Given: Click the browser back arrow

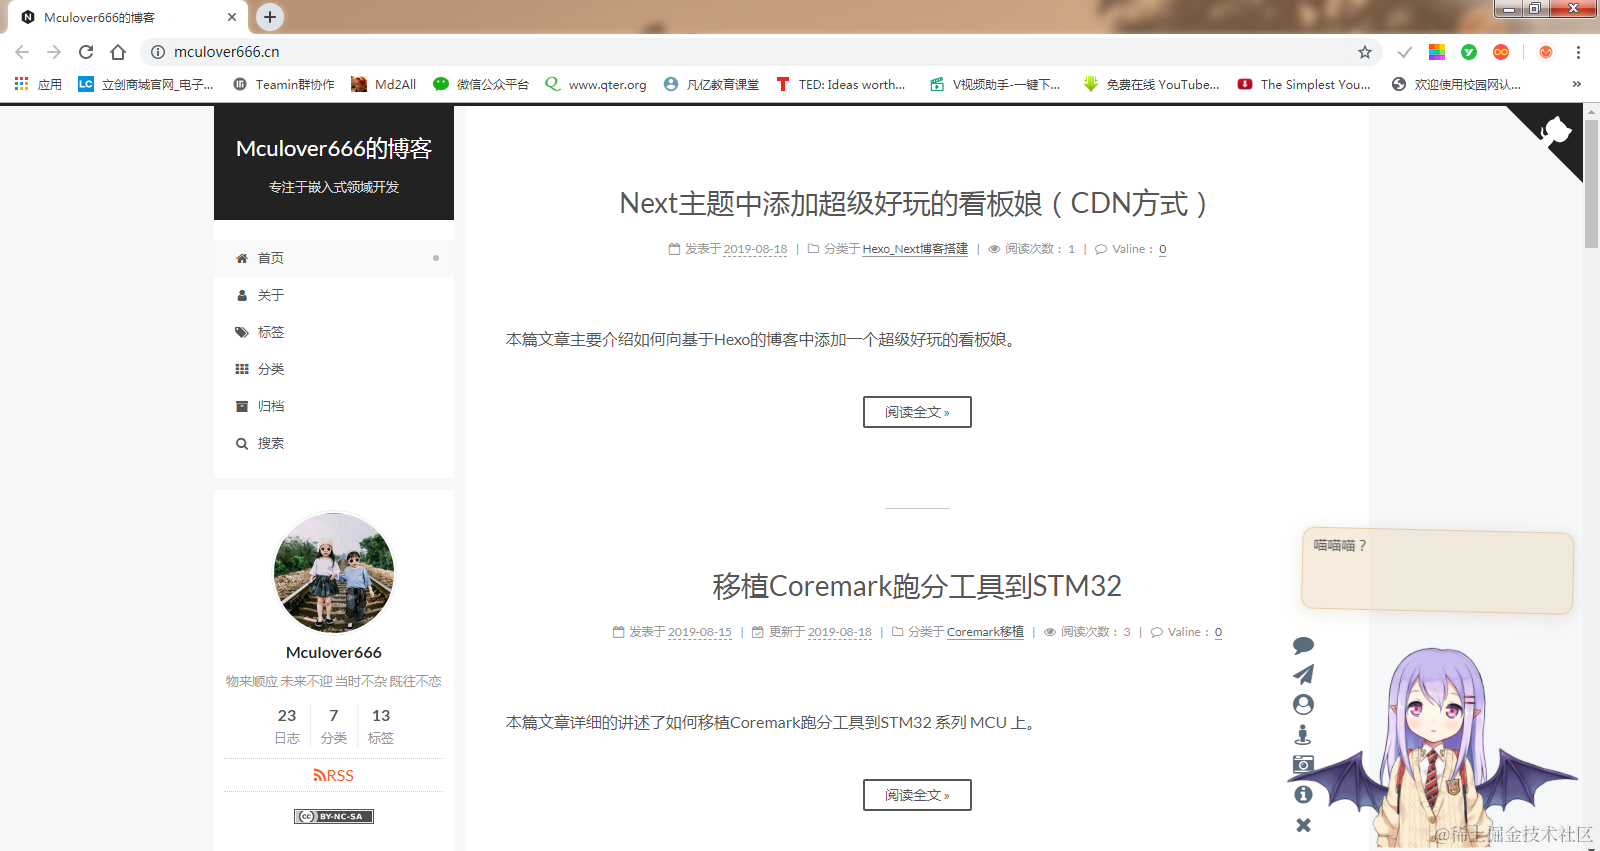Looking at the screenshot, I should coord(22,52).
